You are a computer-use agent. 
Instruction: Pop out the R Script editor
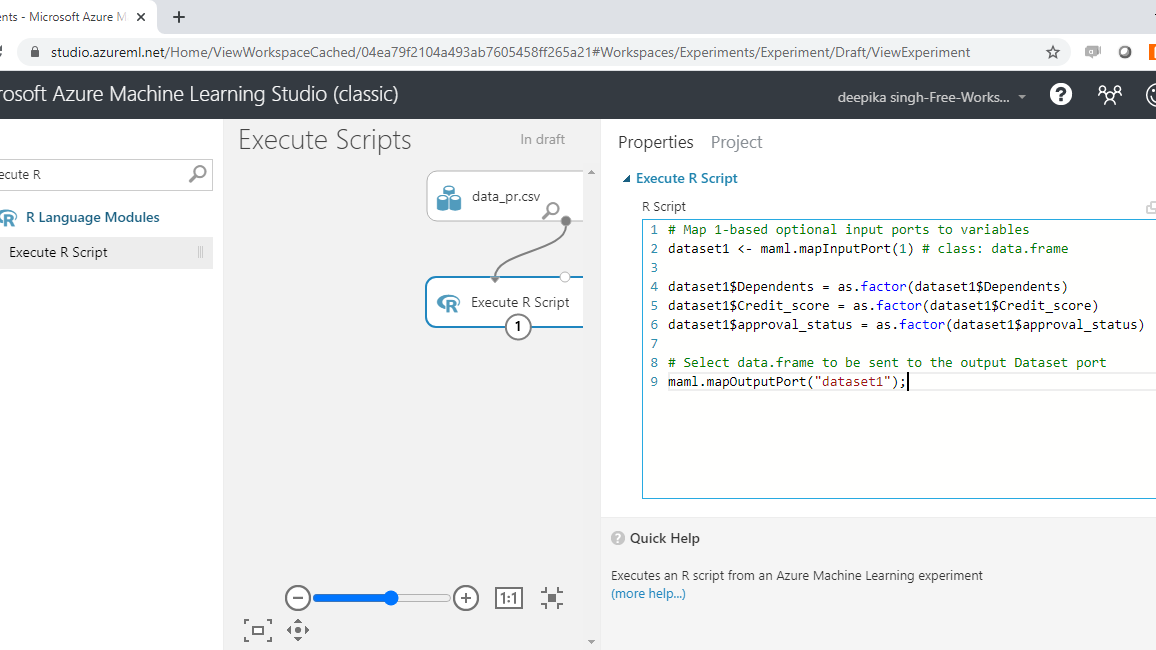(1151, 208)
